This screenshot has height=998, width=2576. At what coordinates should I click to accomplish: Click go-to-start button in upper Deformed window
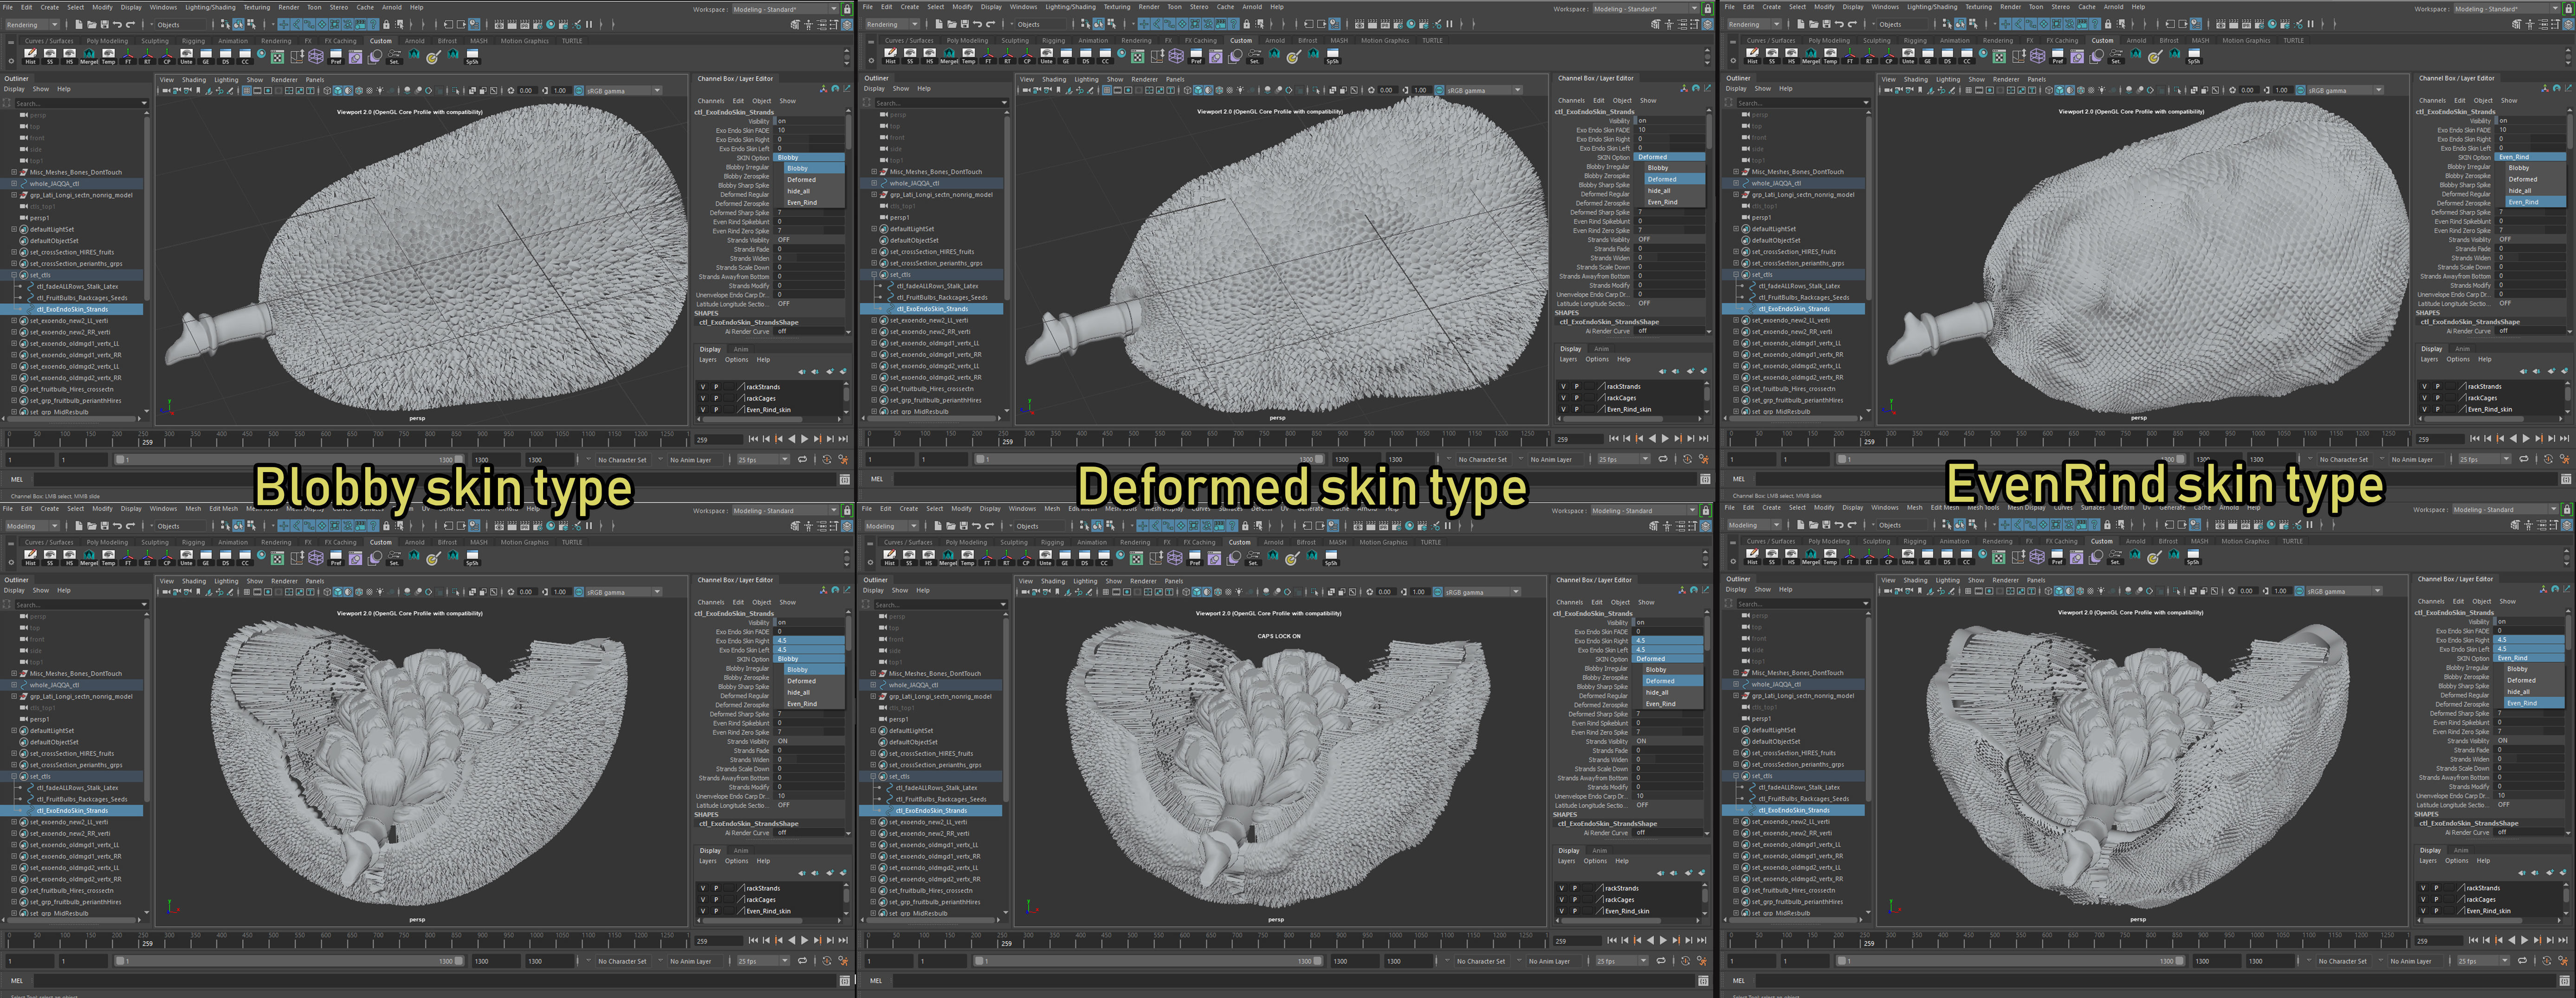click(1613, 438)
